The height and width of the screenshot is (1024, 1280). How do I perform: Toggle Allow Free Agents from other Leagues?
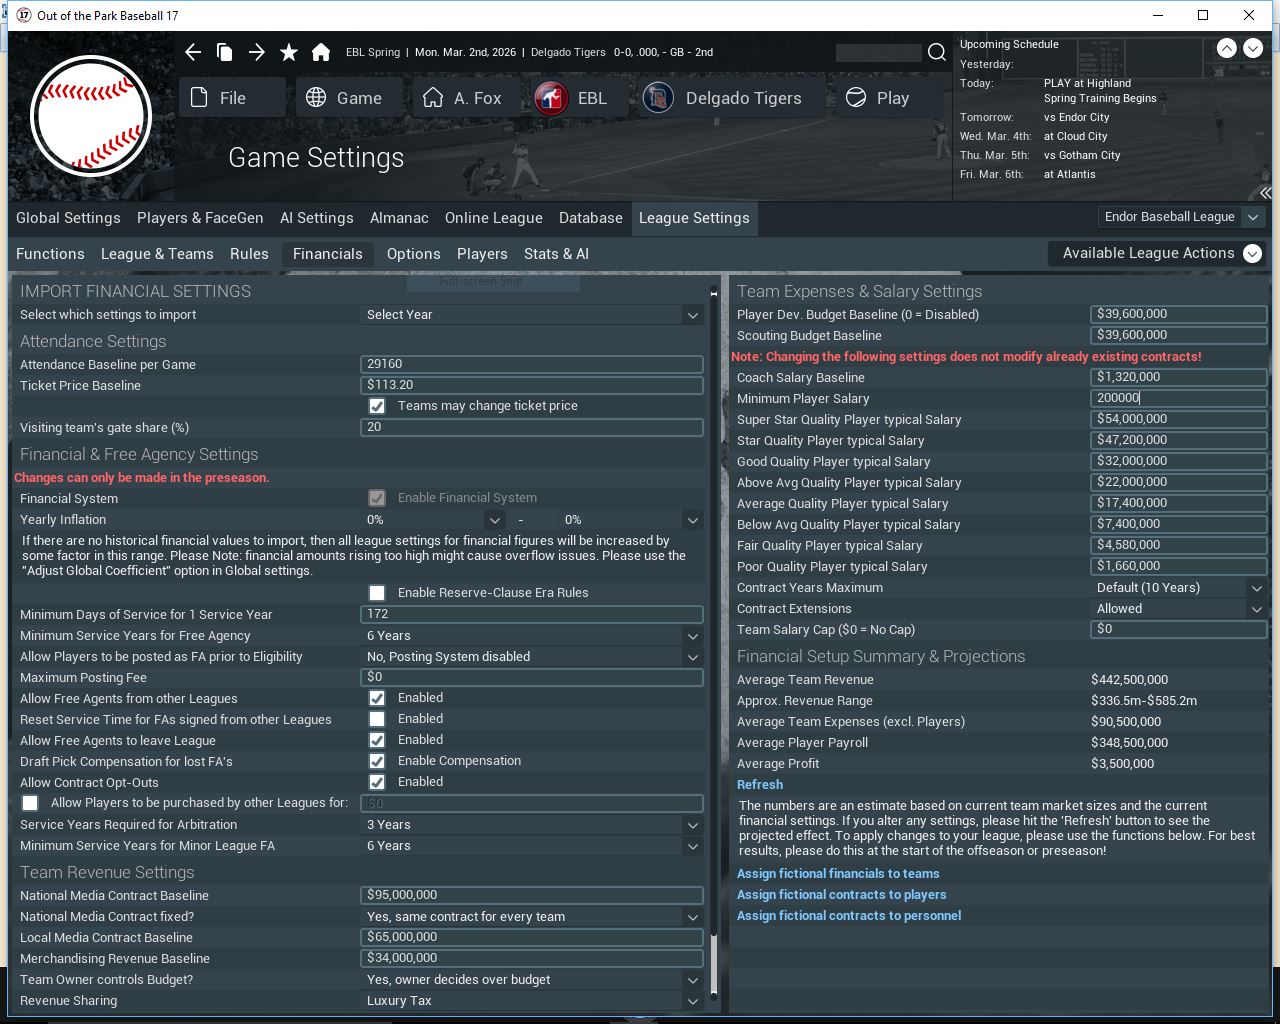pyautogui.click(x=377, y=698)
